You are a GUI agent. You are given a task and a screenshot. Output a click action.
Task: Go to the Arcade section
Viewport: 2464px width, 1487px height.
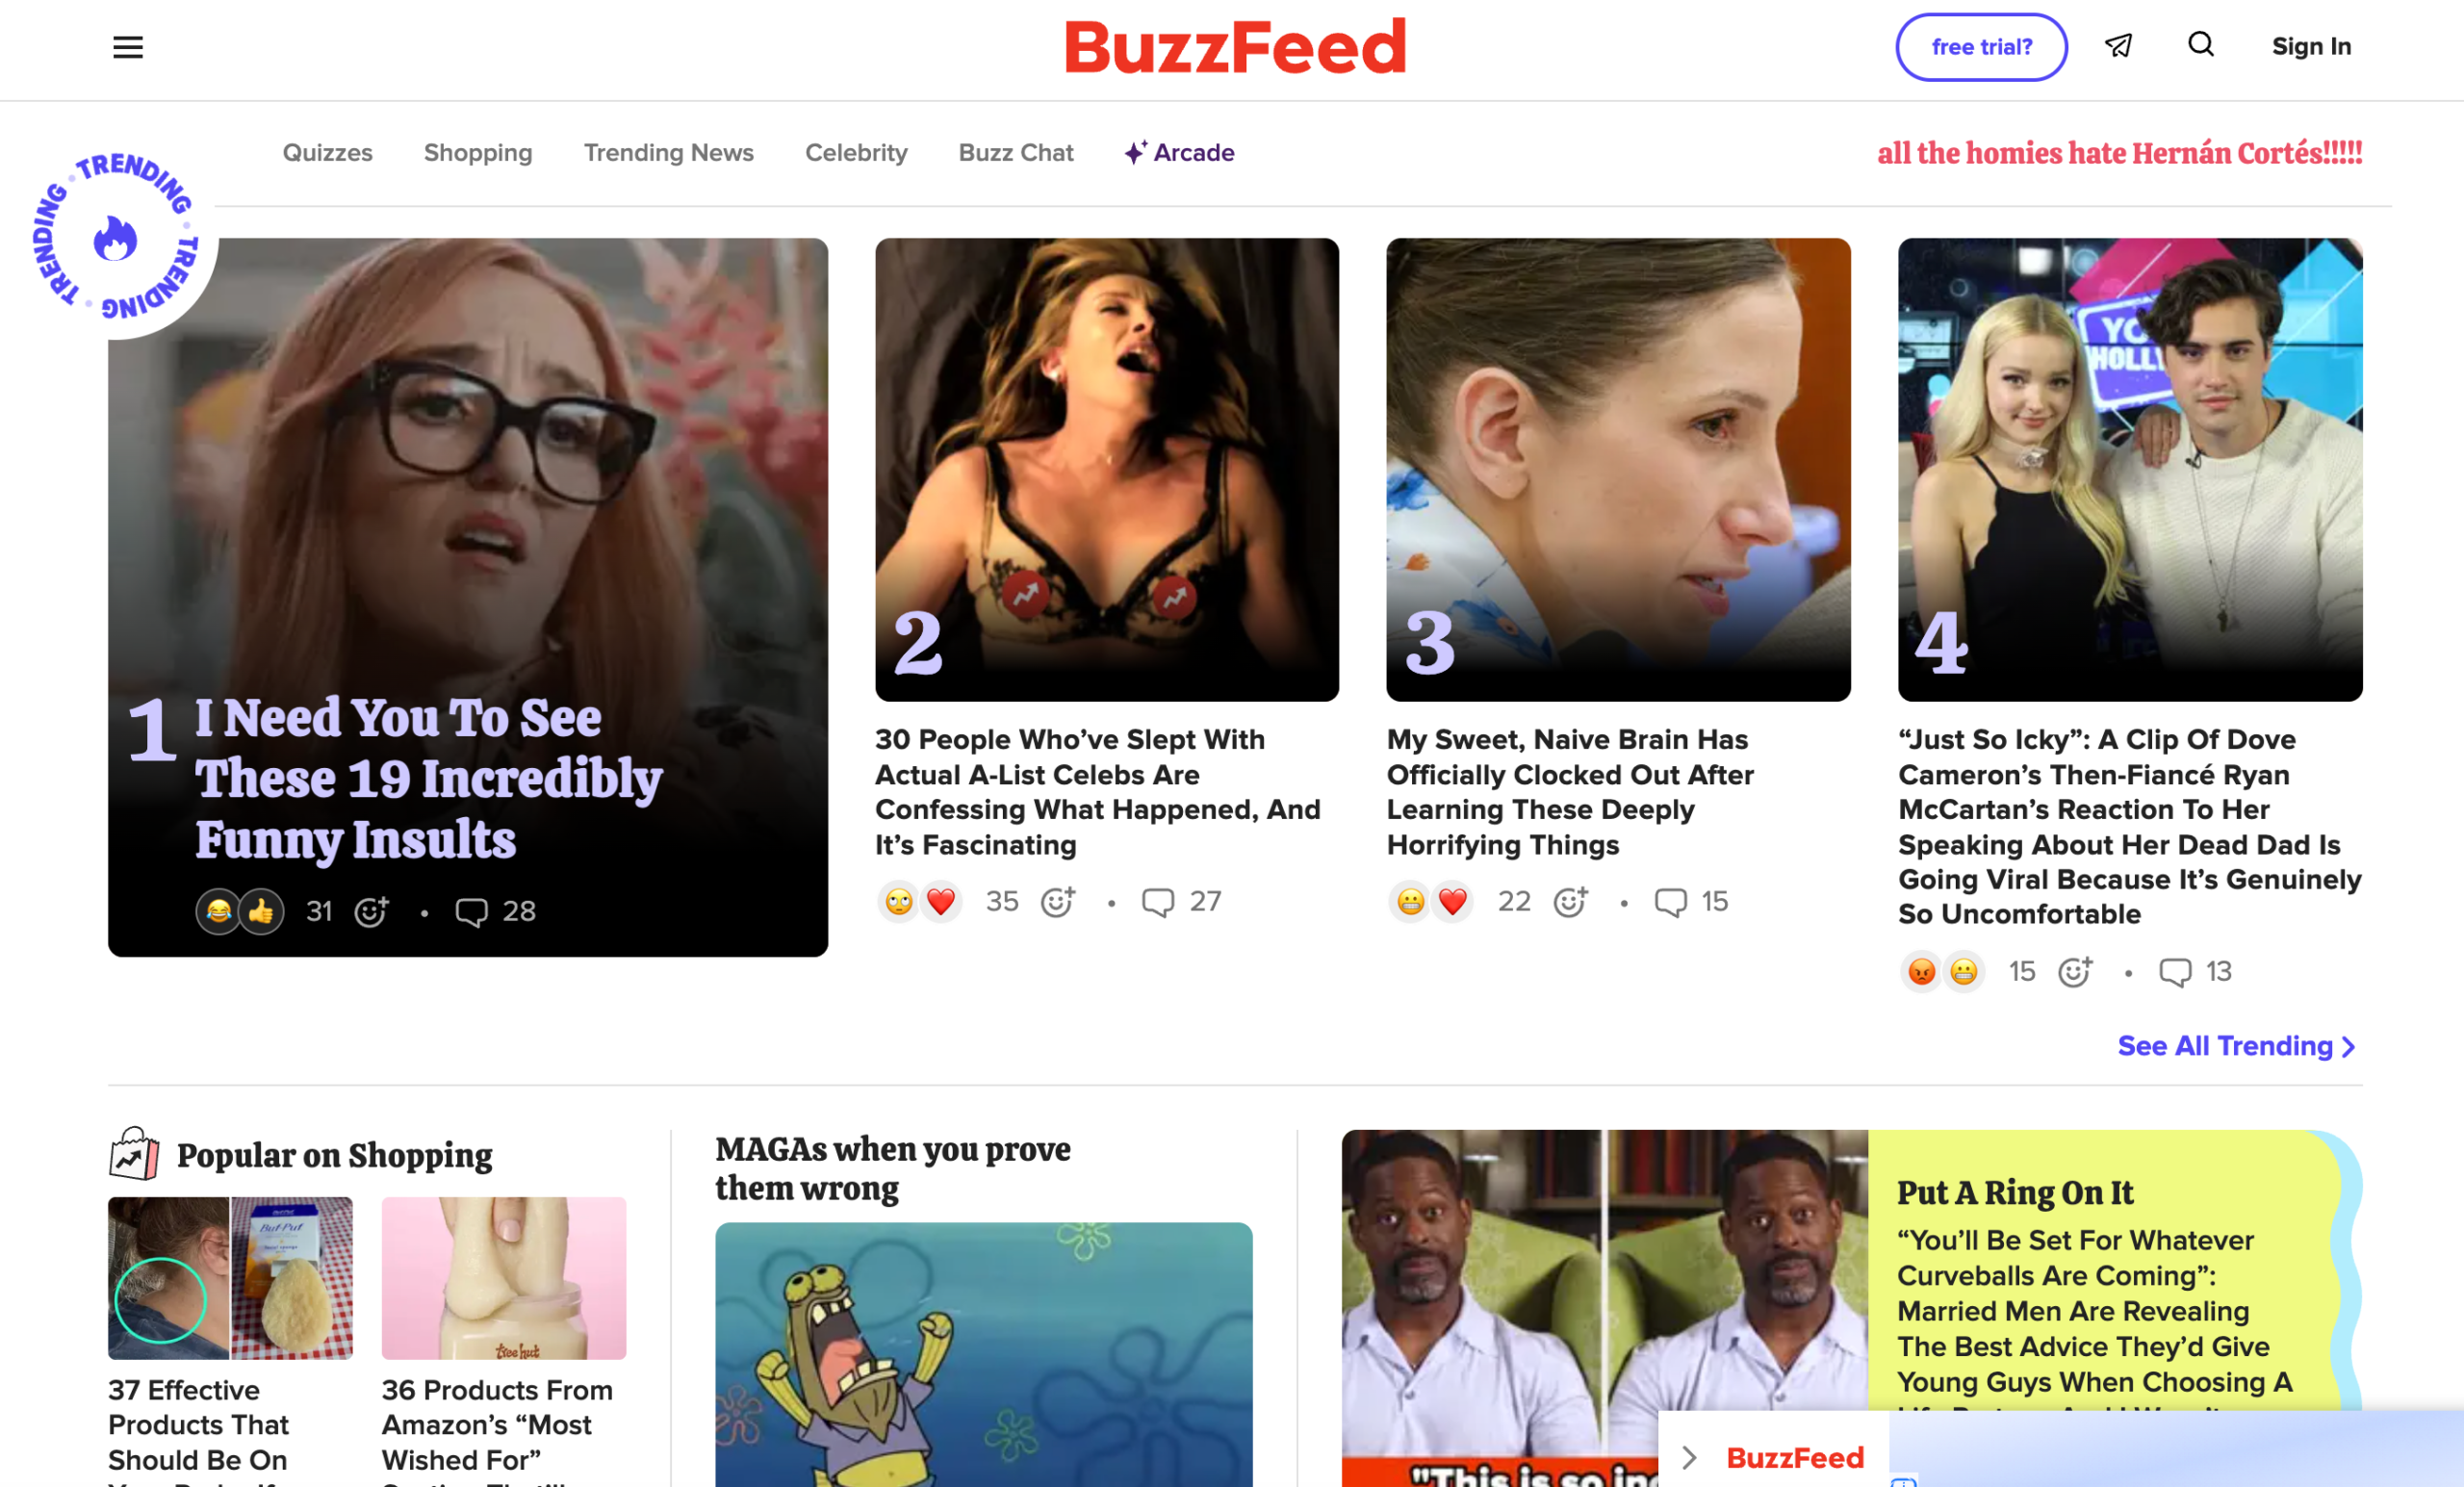tap(1179, 153)
